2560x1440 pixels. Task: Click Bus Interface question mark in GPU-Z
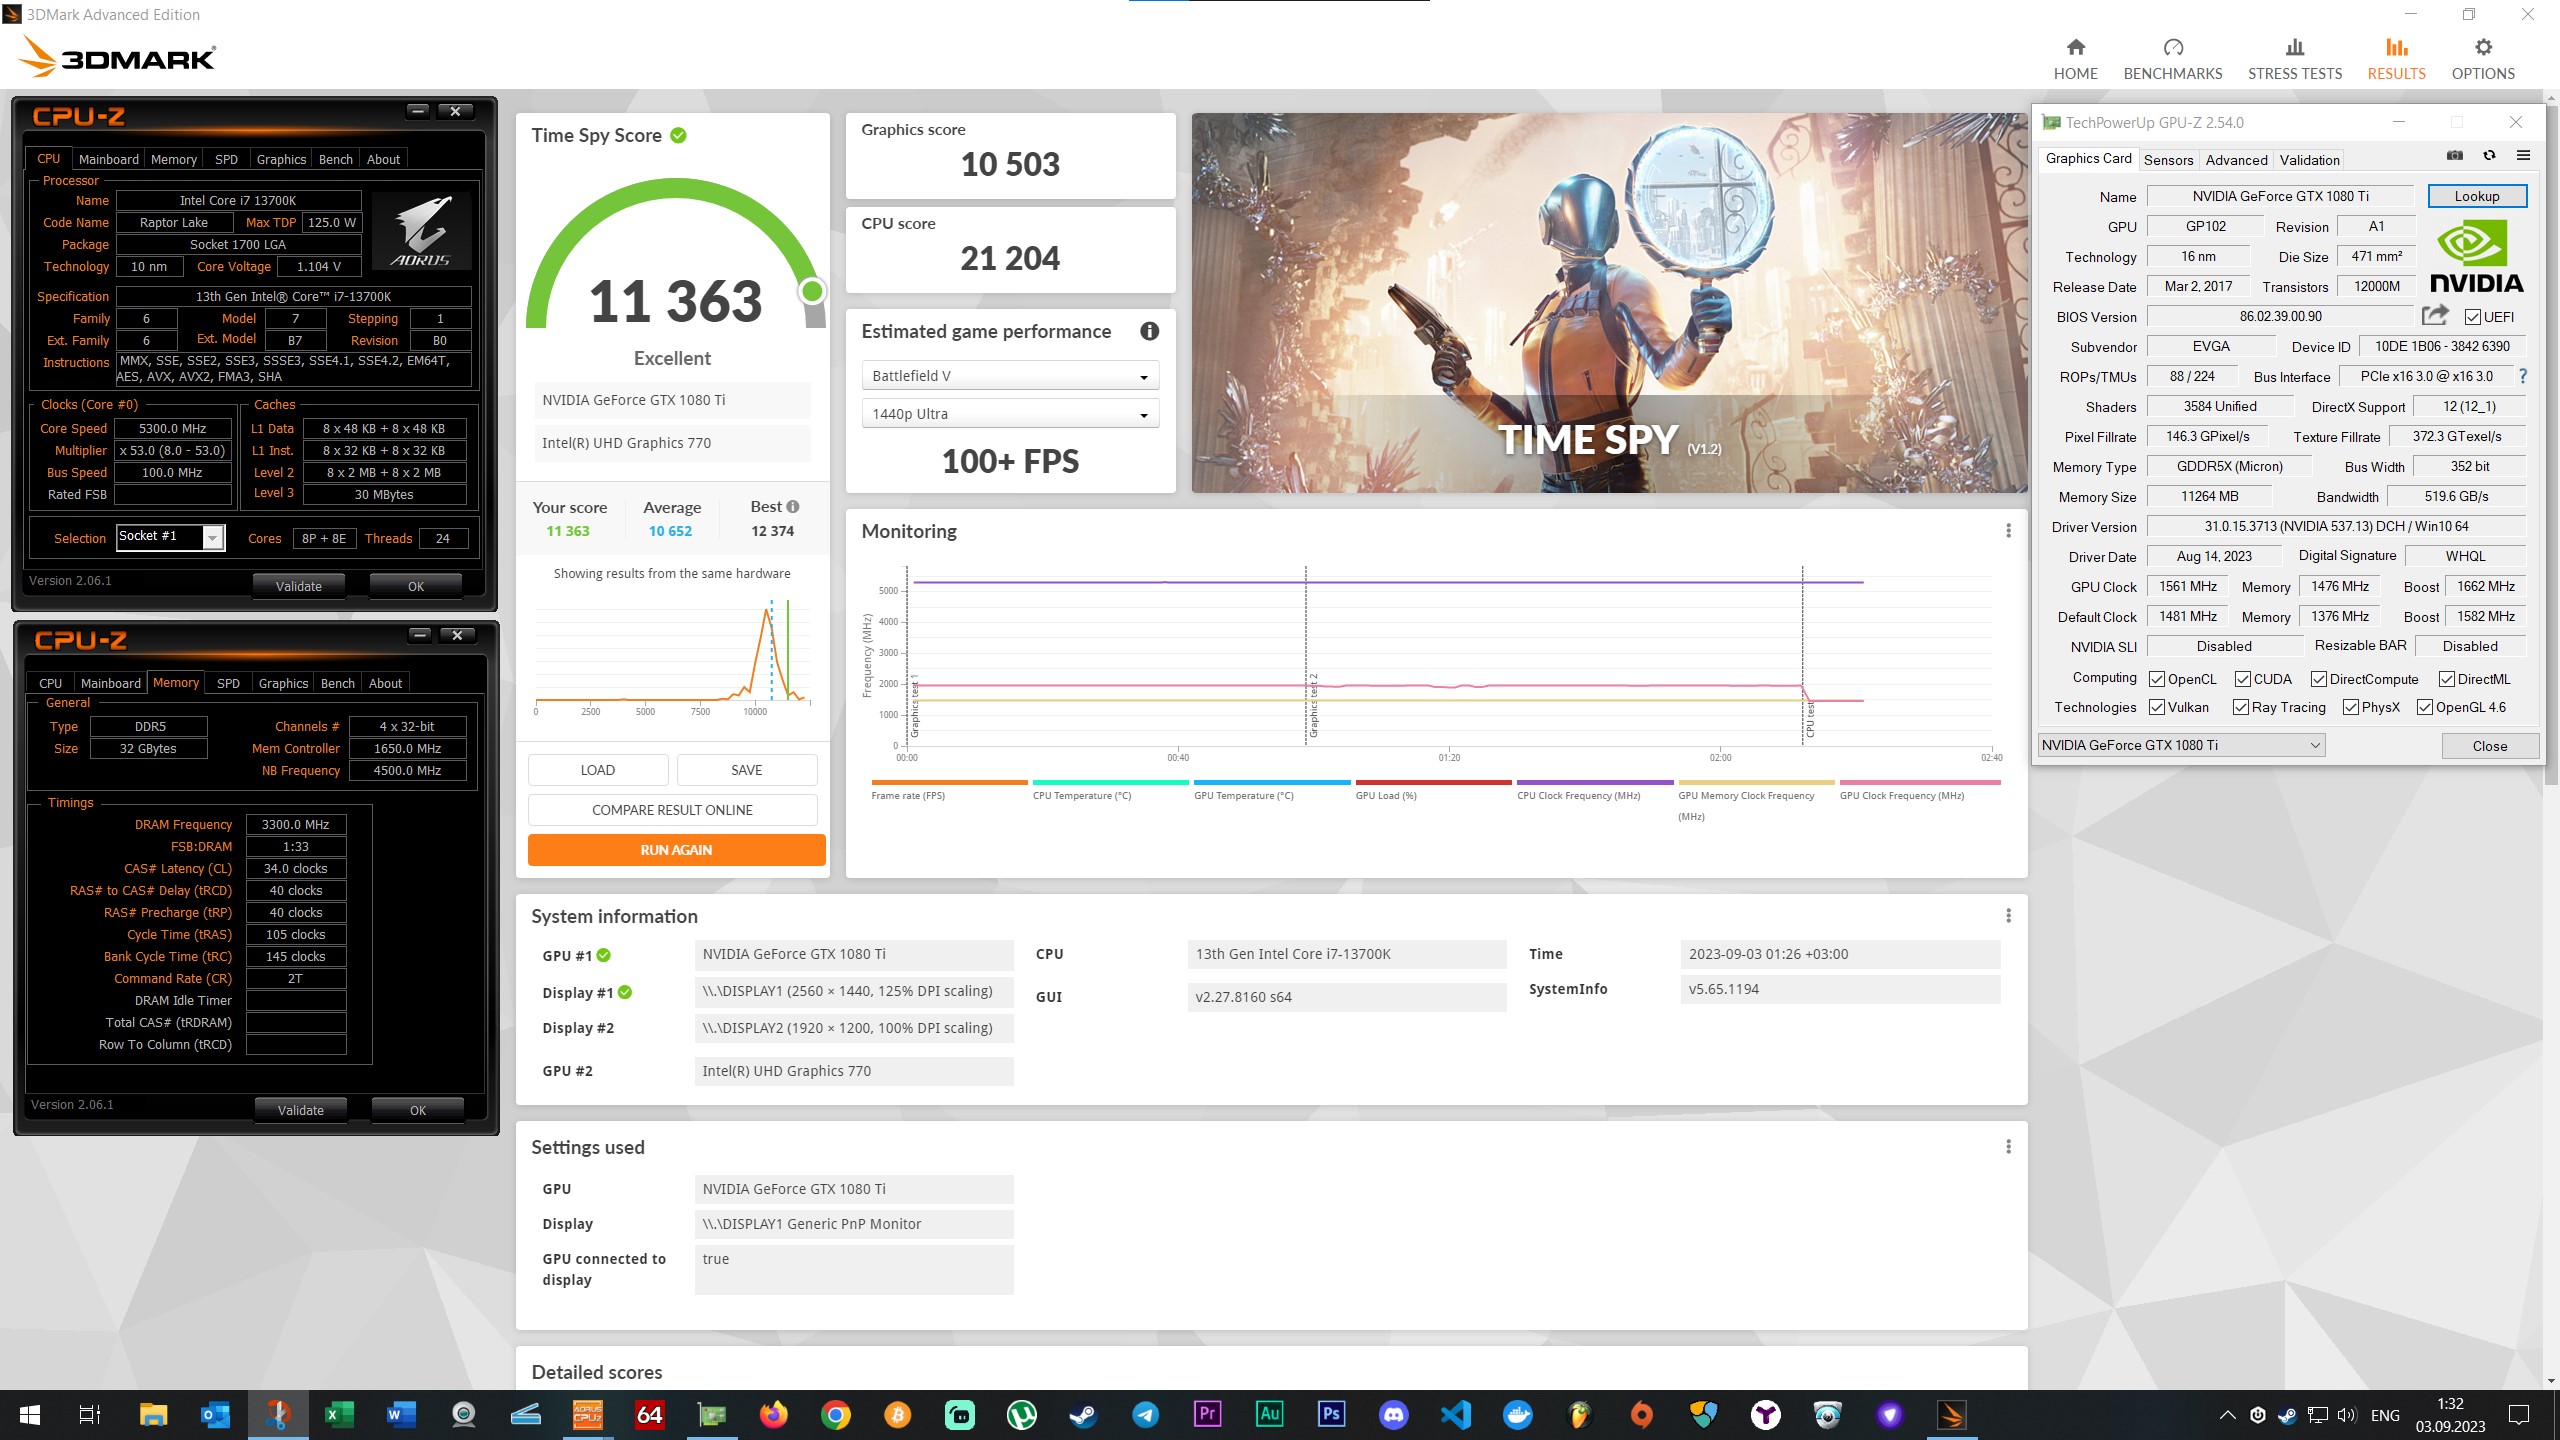[2523, 376]
